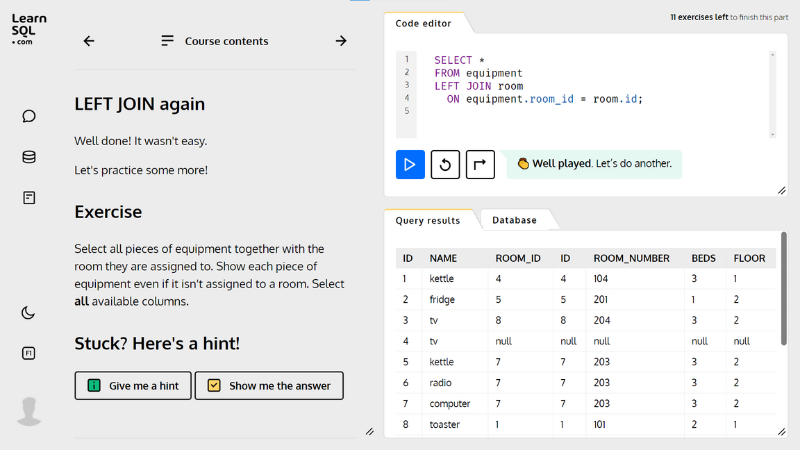Open Course contents list icon
This screenshot has width=800, height=450.
[167, 41]
